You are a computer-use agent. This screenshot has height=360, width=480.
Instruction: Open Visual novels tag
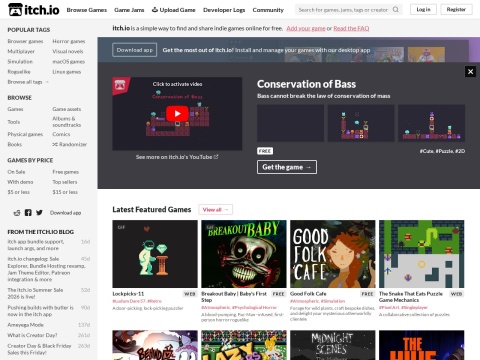click(68, 51)
